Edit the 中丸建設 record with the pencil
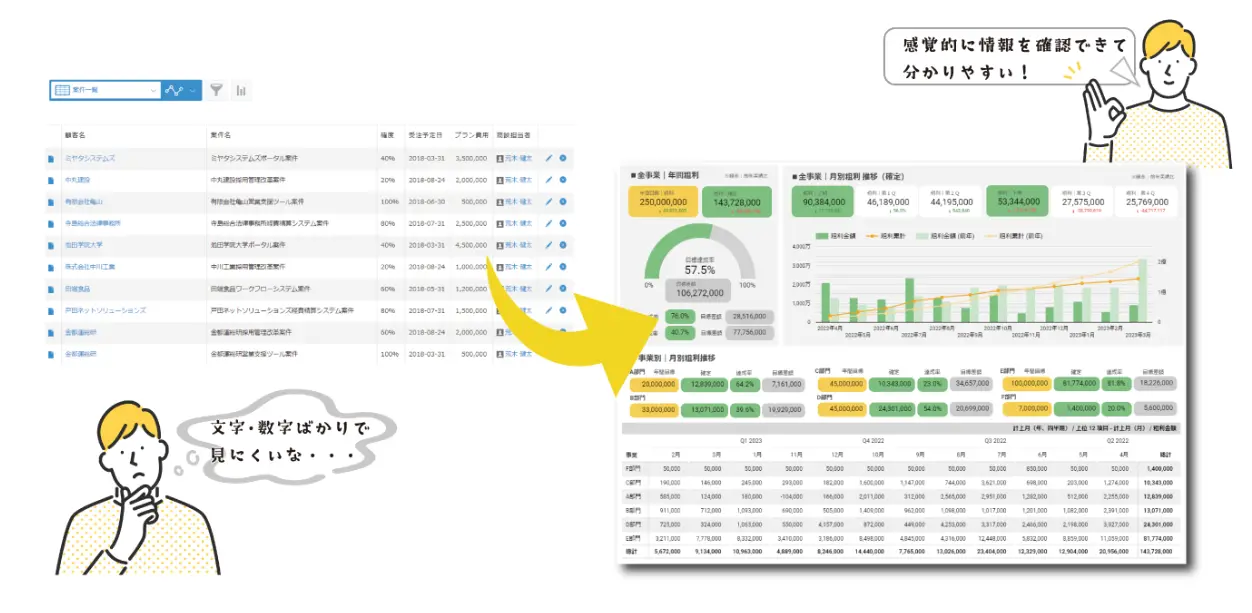This screenshot has height=613, width=1252. (x=548, y=180)
